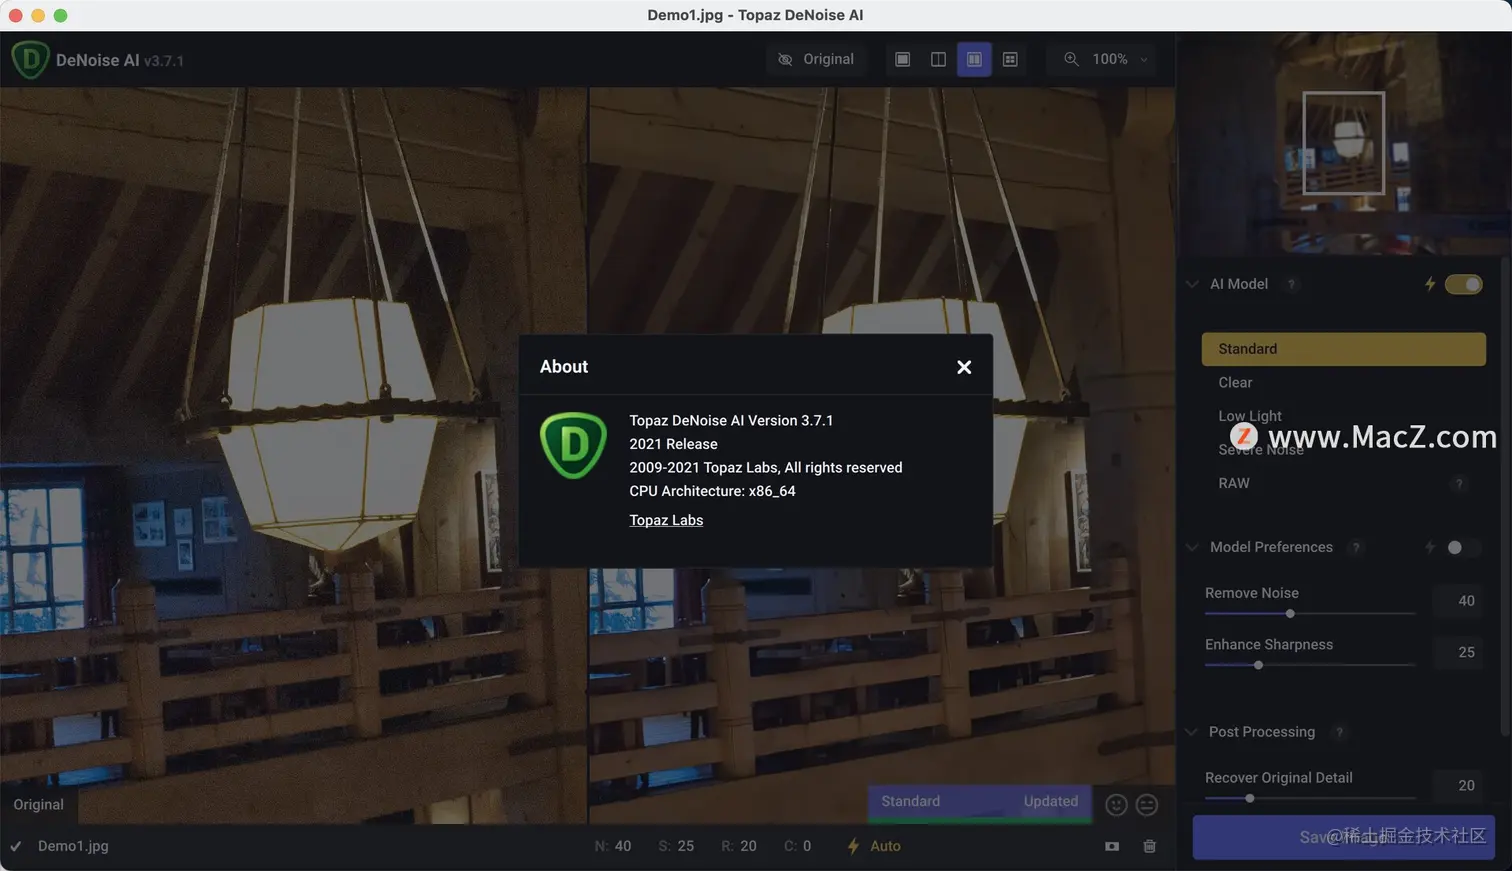The image size is (1512, 871).
Task: Click the R: 20 recover value
Action: pos(739,846)
